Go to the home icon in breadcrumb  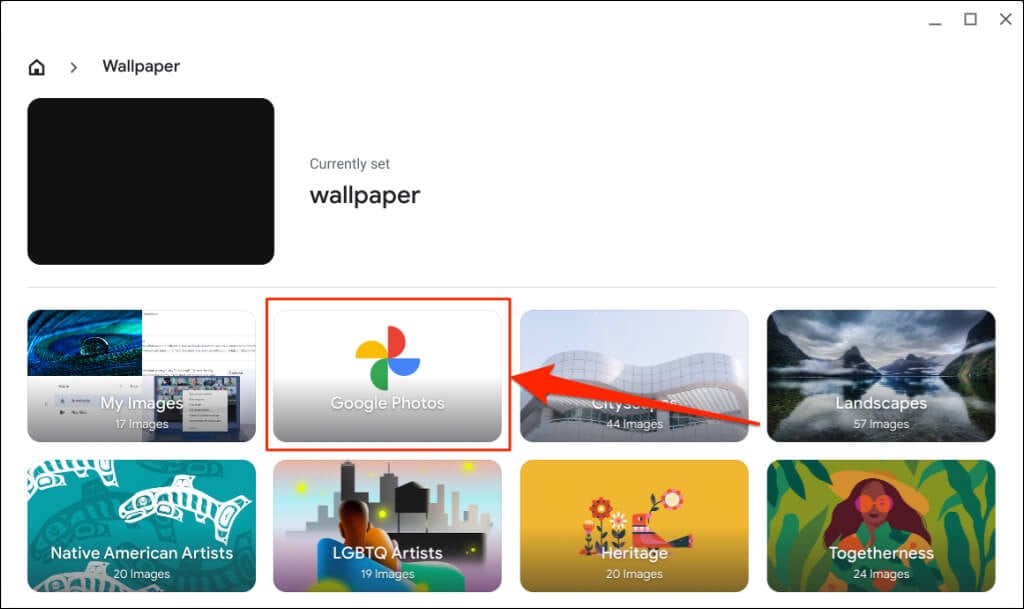[37, 67]
